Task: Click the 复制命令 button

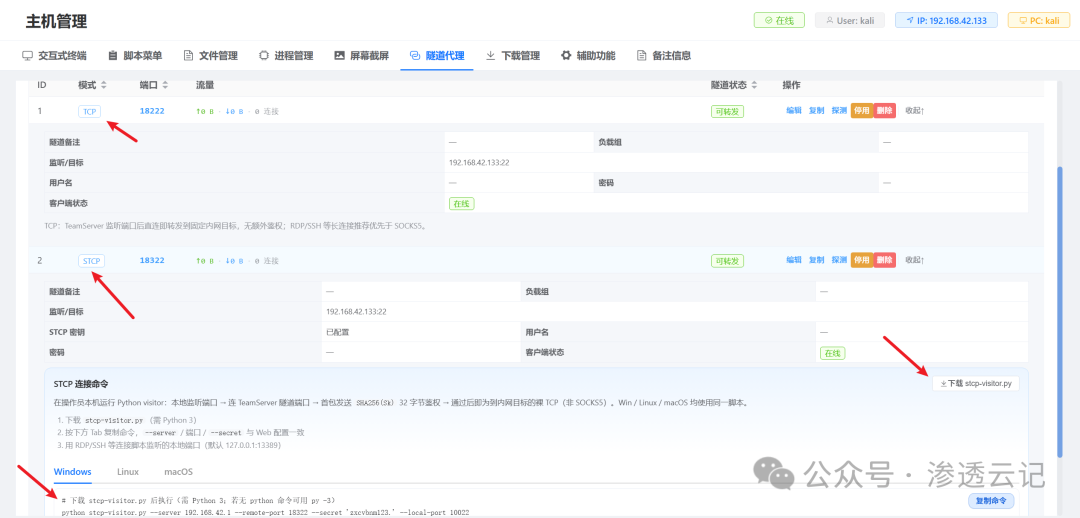Action: click(991, 500)
